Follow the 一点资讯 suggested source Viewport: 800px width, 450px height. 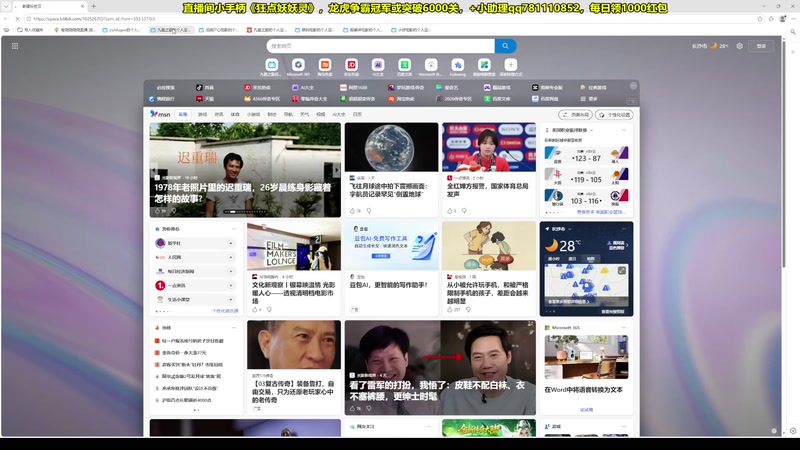231,285
